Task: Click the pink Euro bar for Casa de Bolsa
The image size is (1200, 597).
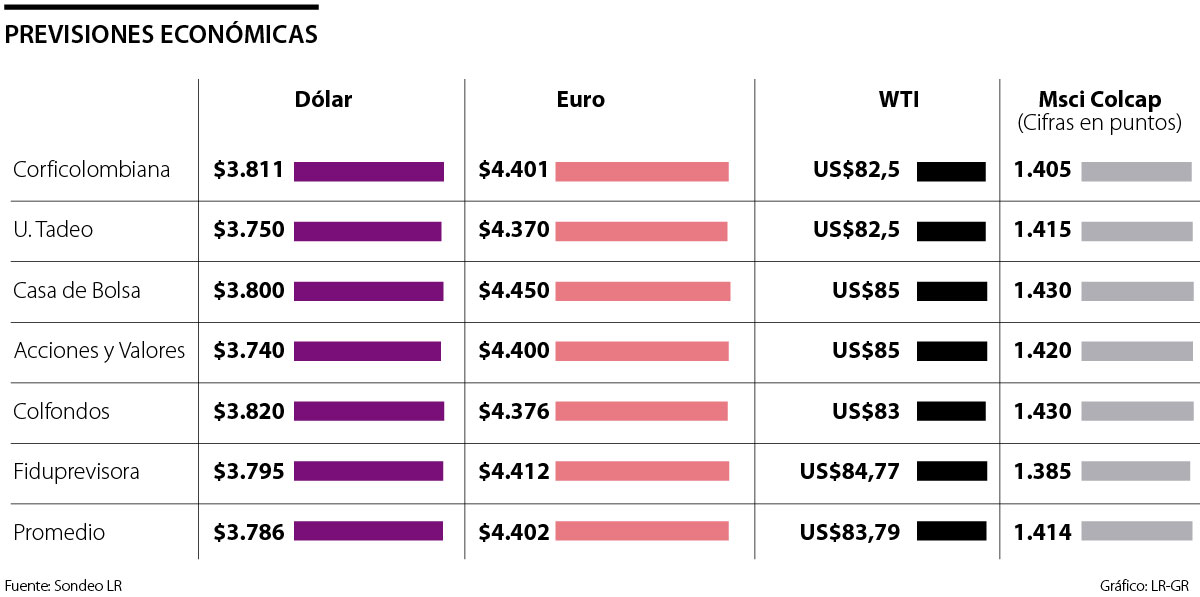Action: 642,291
